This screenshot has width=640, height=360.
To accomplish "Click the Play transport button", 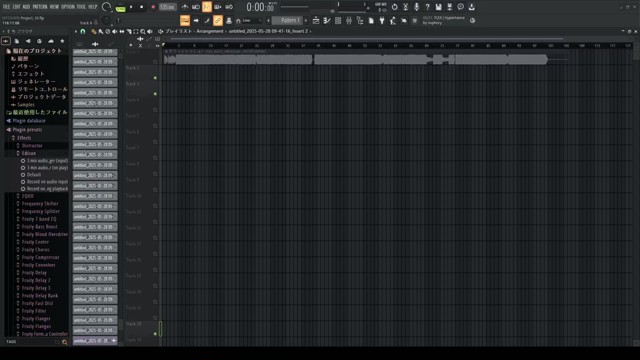I will tap(131, 7).
